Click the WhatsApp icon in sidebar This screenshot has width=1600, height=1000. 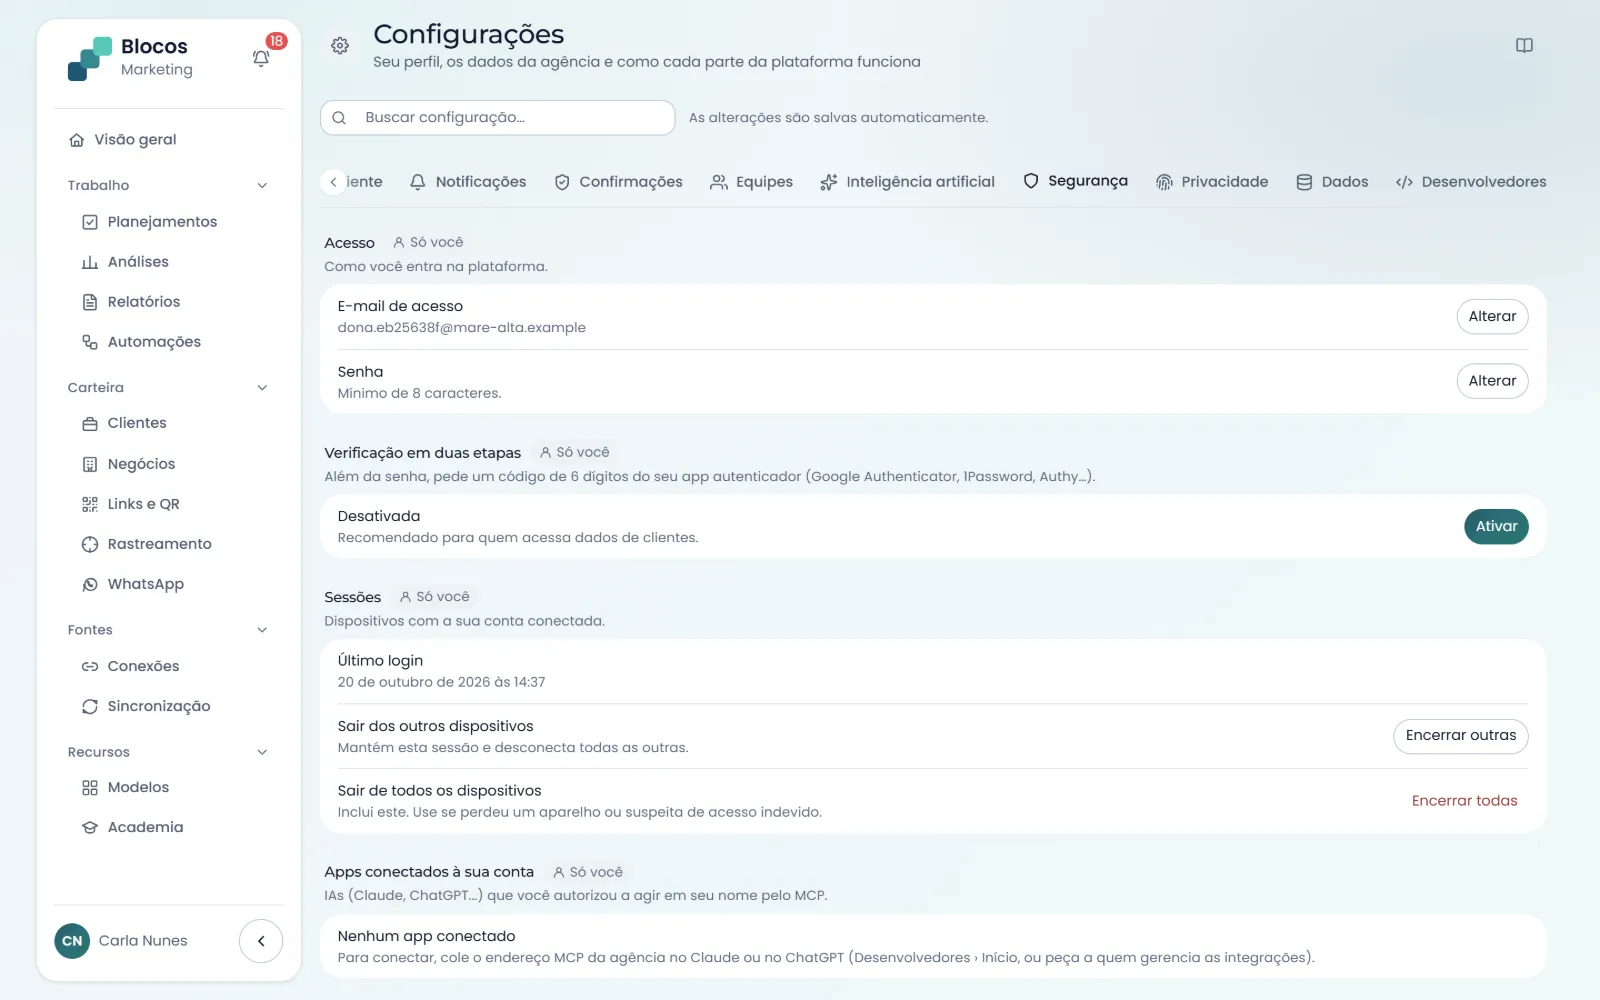pyautogui.click(x=90, y=584)
